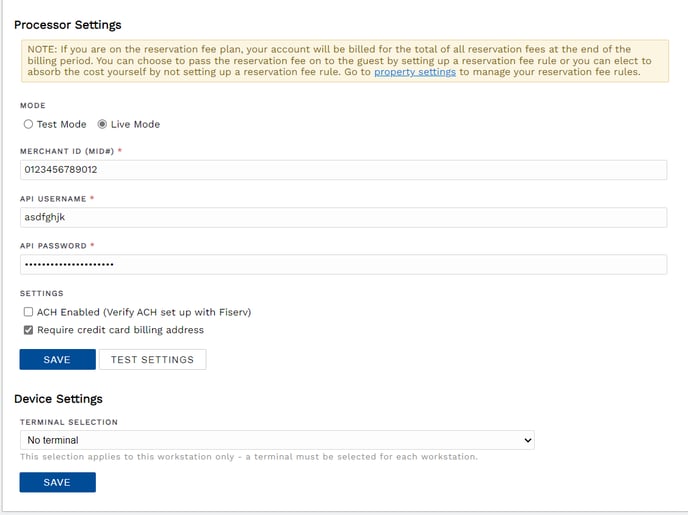Click 'Require credit card billing address' label text
The width and height of the screenshot is (688, 515).
pos(120,330)
